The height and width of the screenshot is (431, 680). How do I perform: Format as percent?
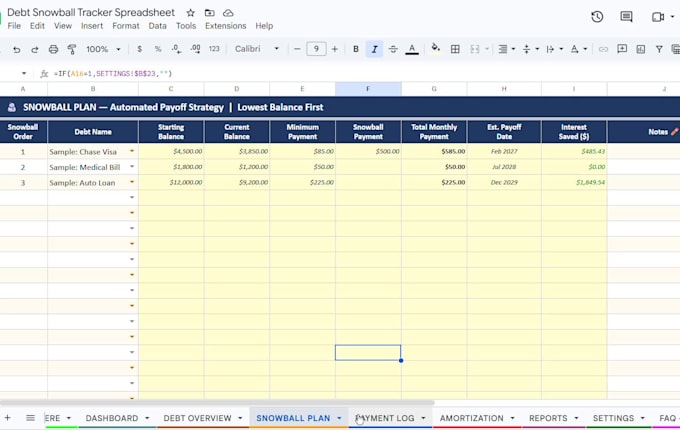point(158,49)
